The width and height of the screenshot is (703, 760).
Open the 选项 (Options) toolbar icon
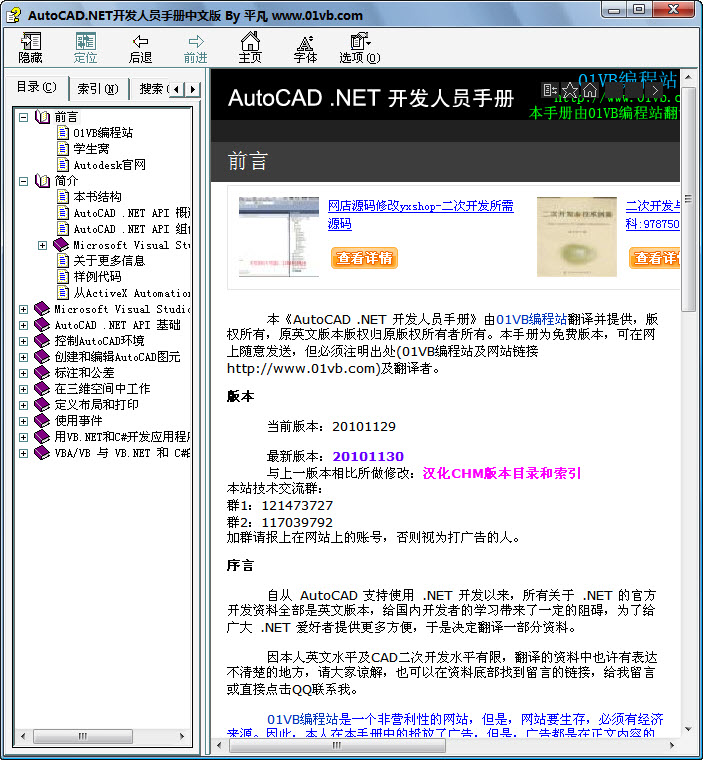coord(360,47)
